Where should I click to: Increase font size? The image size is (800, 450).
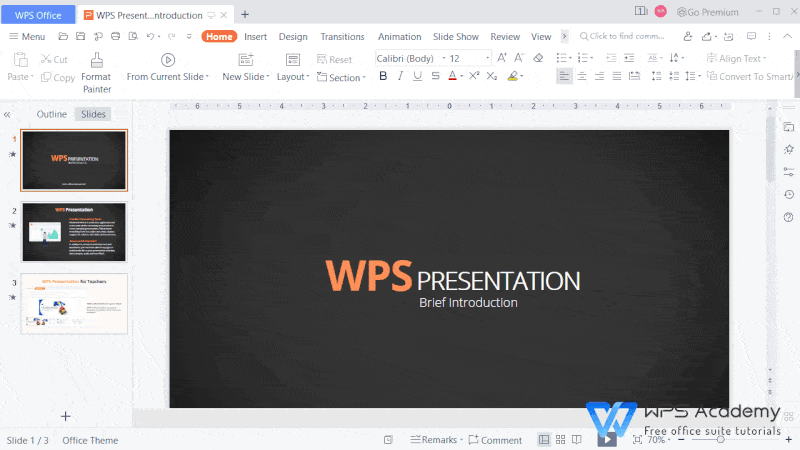[502, 58]
